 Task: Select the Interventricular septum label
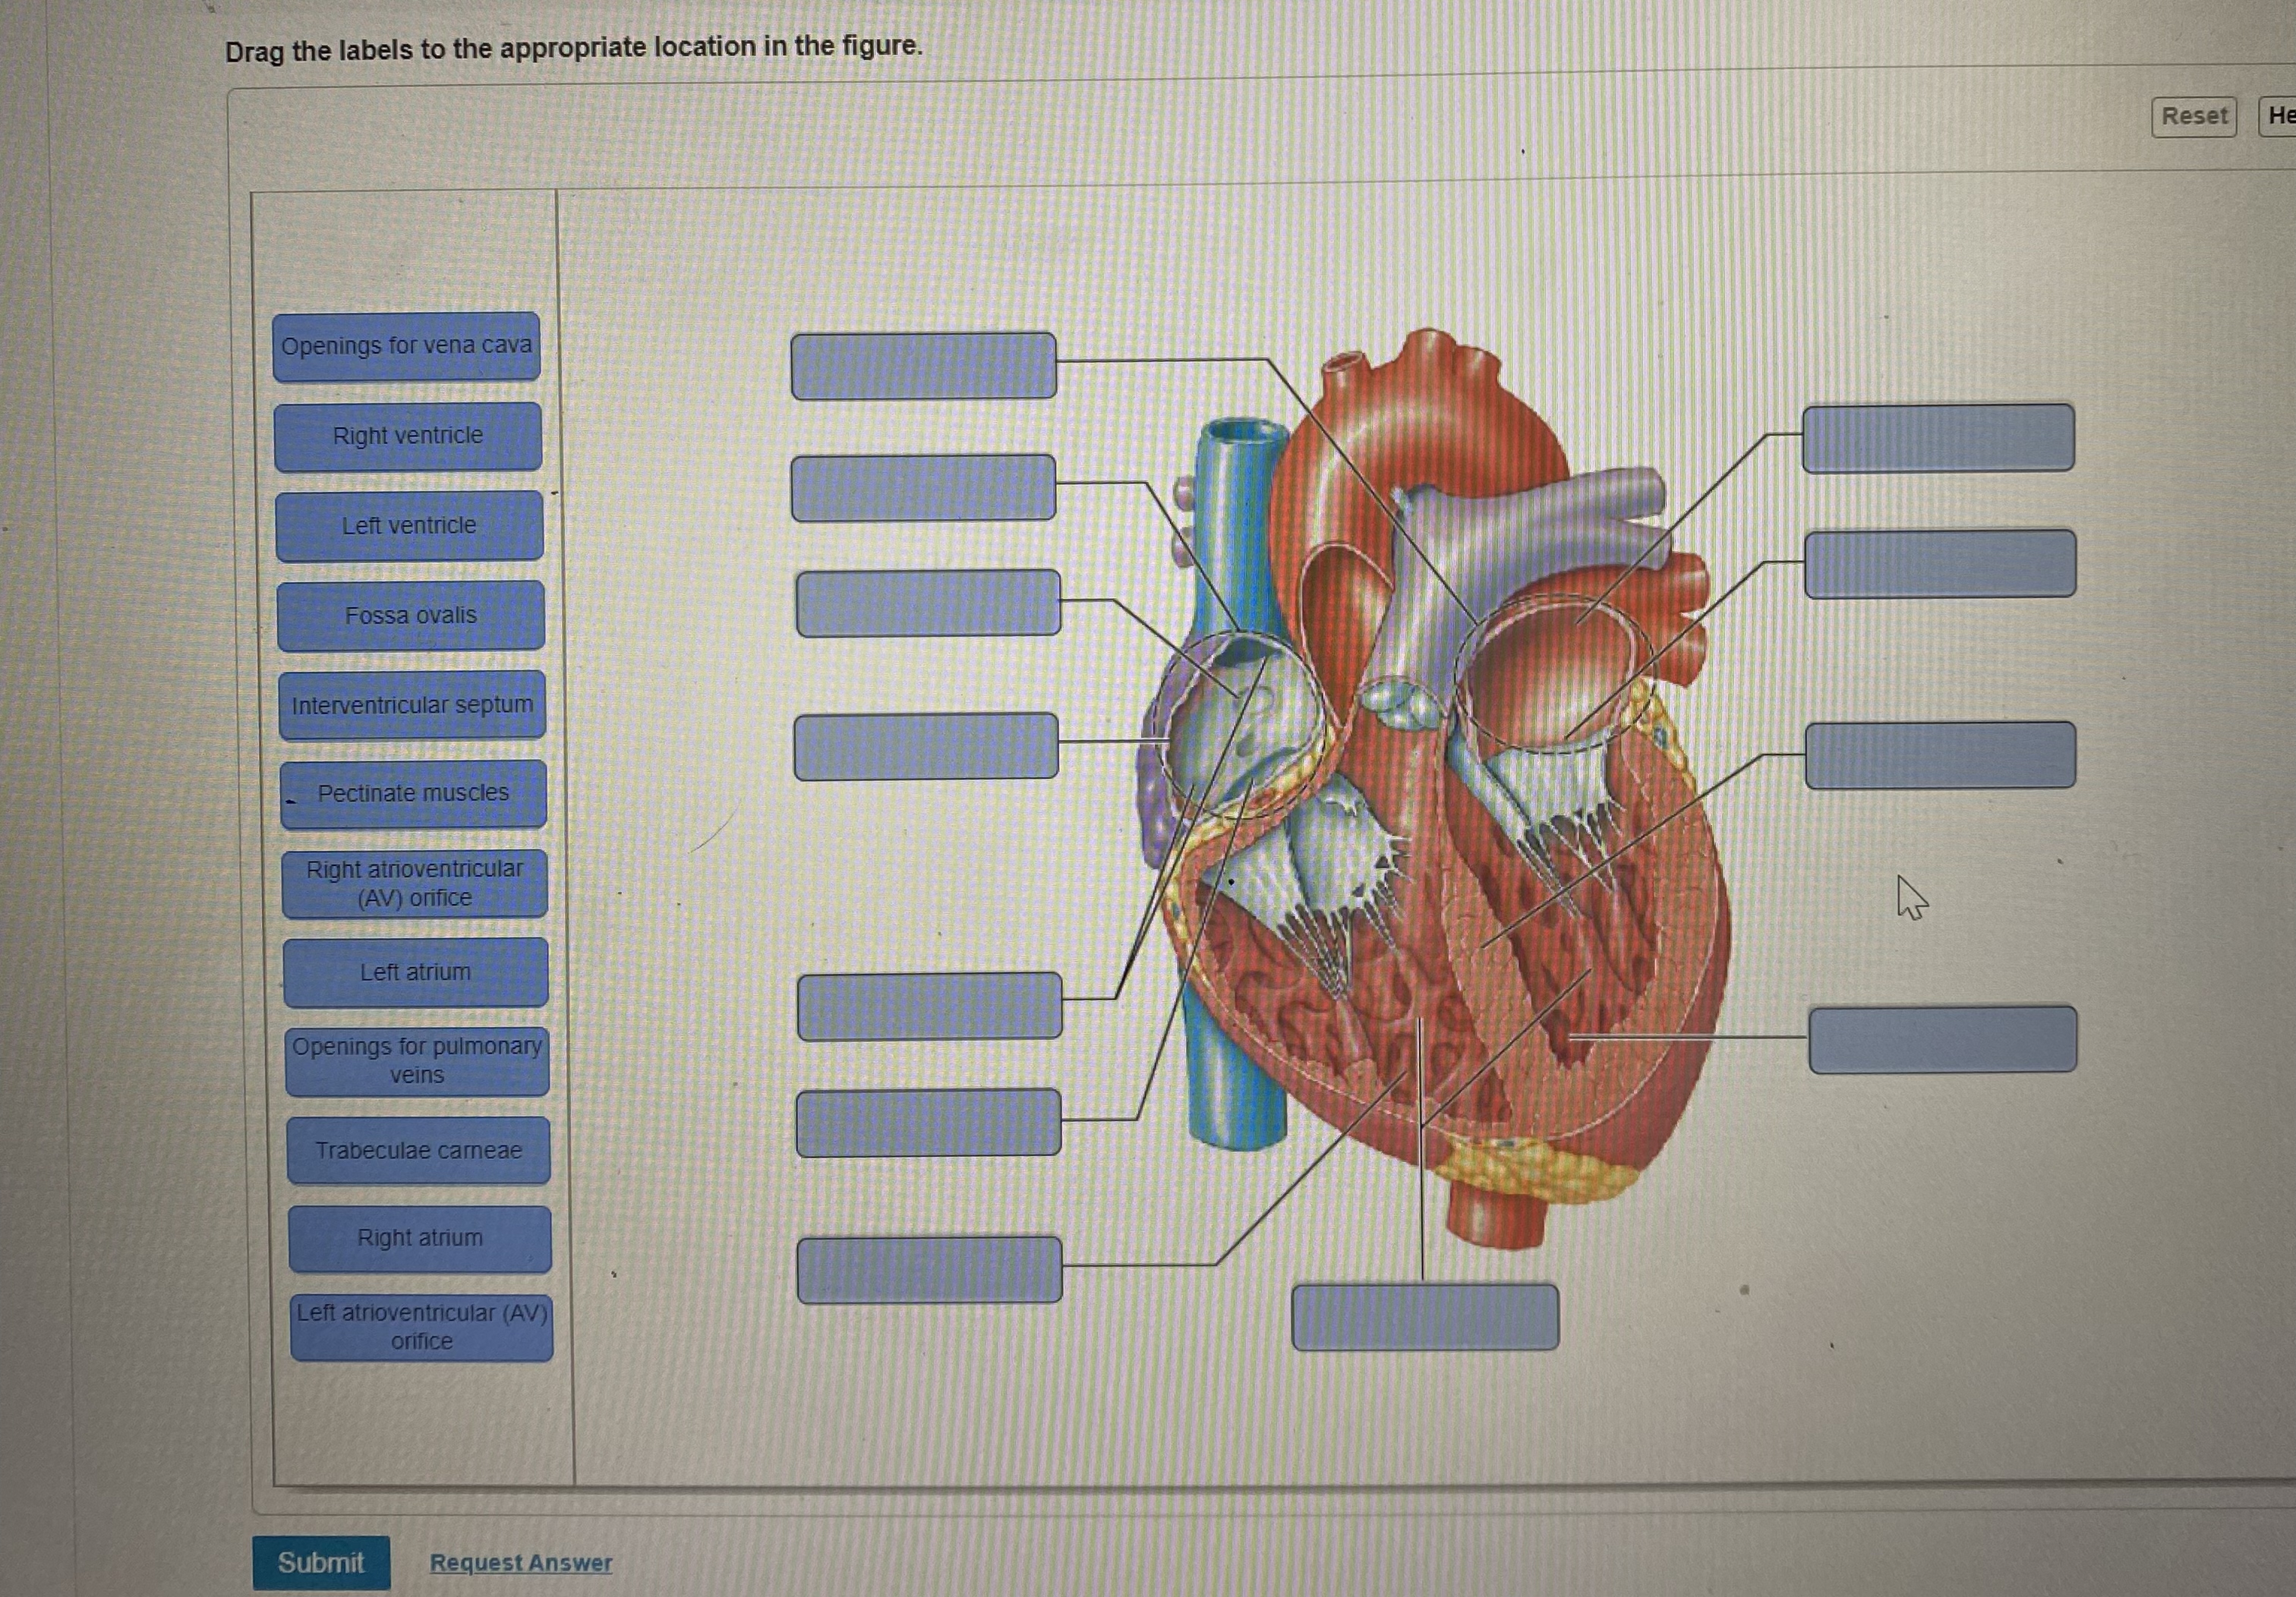point(412,705)
